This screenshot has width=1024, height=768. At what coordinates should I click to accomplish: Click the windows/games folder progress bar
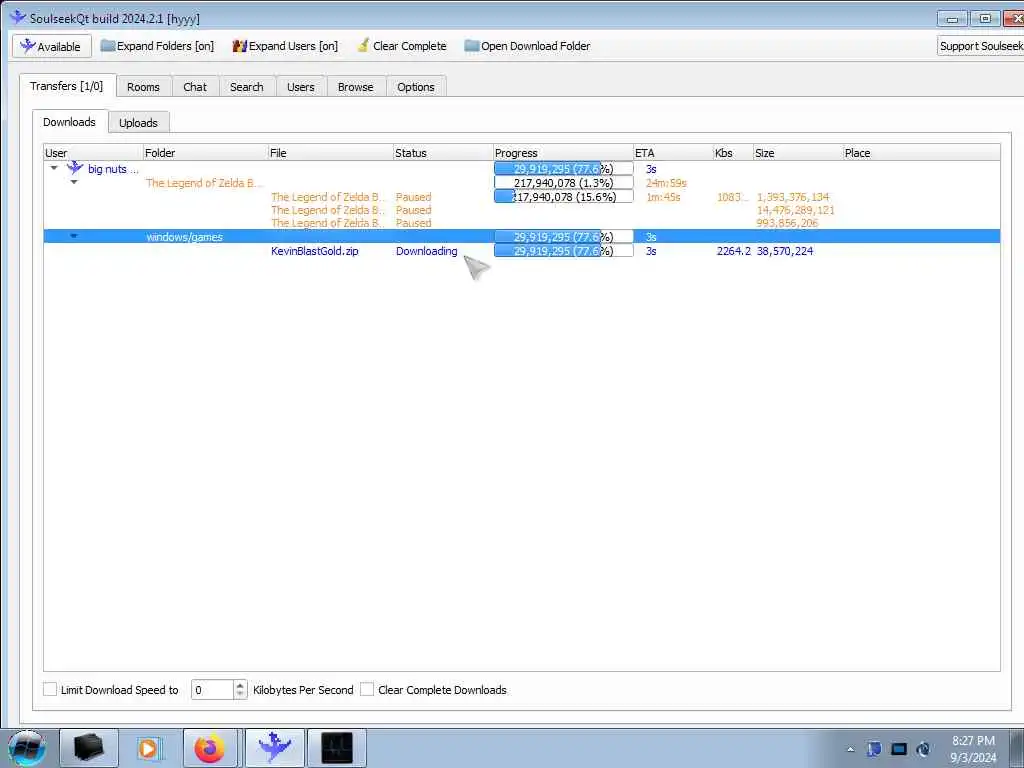(x=564, y=236)
